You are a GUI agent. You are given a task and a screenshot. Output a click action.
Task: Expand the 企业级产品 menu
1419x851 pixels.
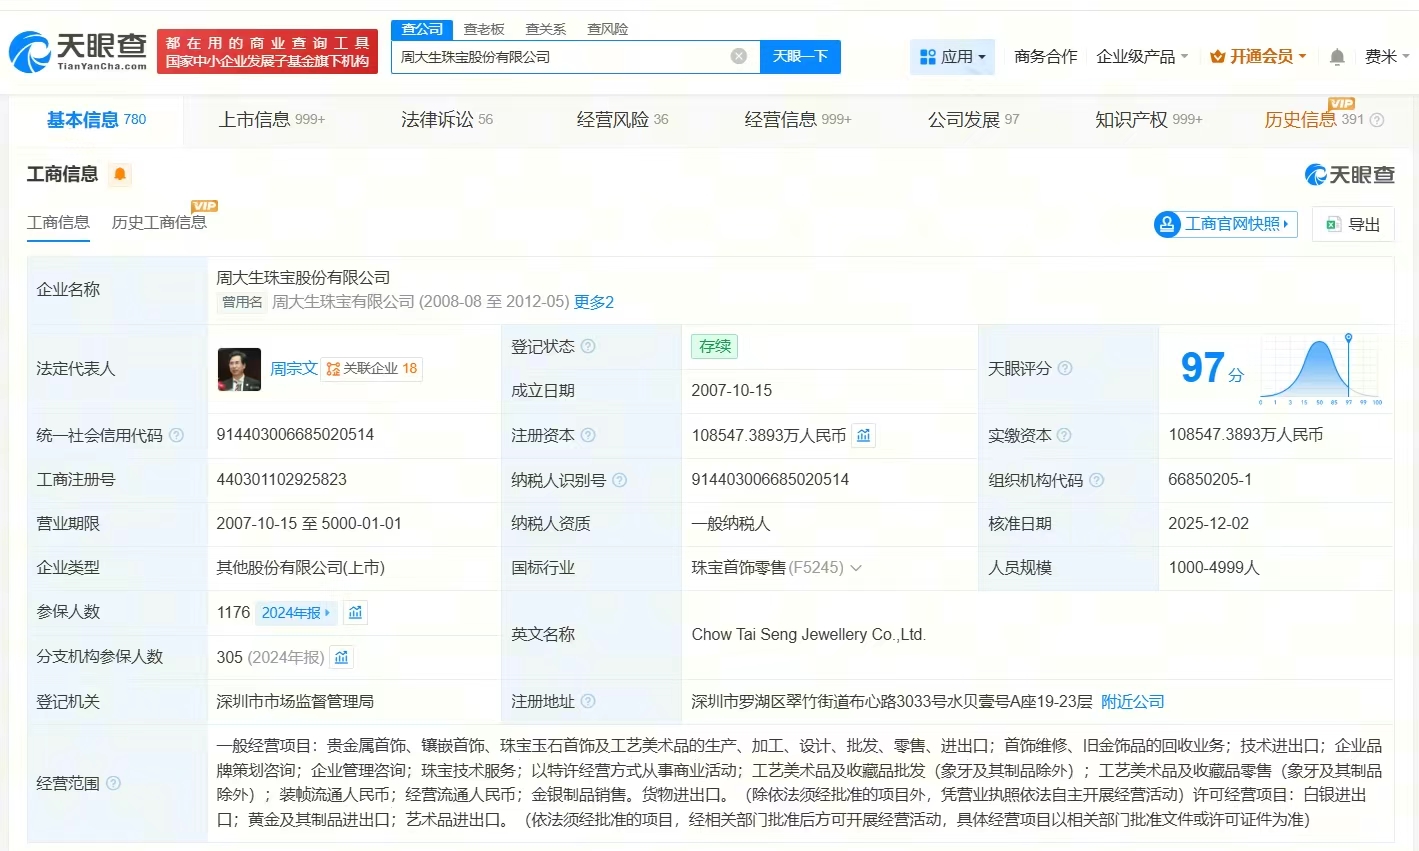pyautogui.click(x=1142, y=57)
